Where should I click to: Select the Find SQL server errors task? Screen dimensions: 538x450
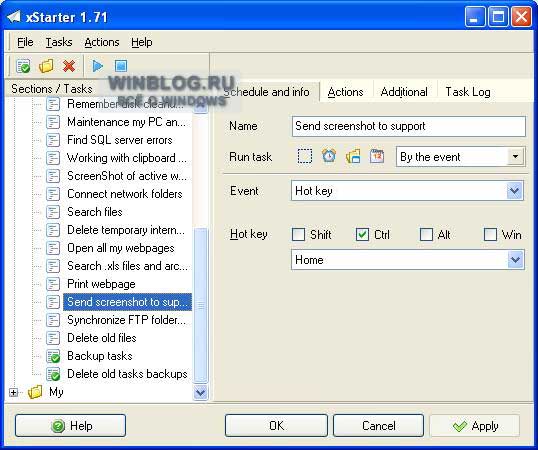(120, 140)
